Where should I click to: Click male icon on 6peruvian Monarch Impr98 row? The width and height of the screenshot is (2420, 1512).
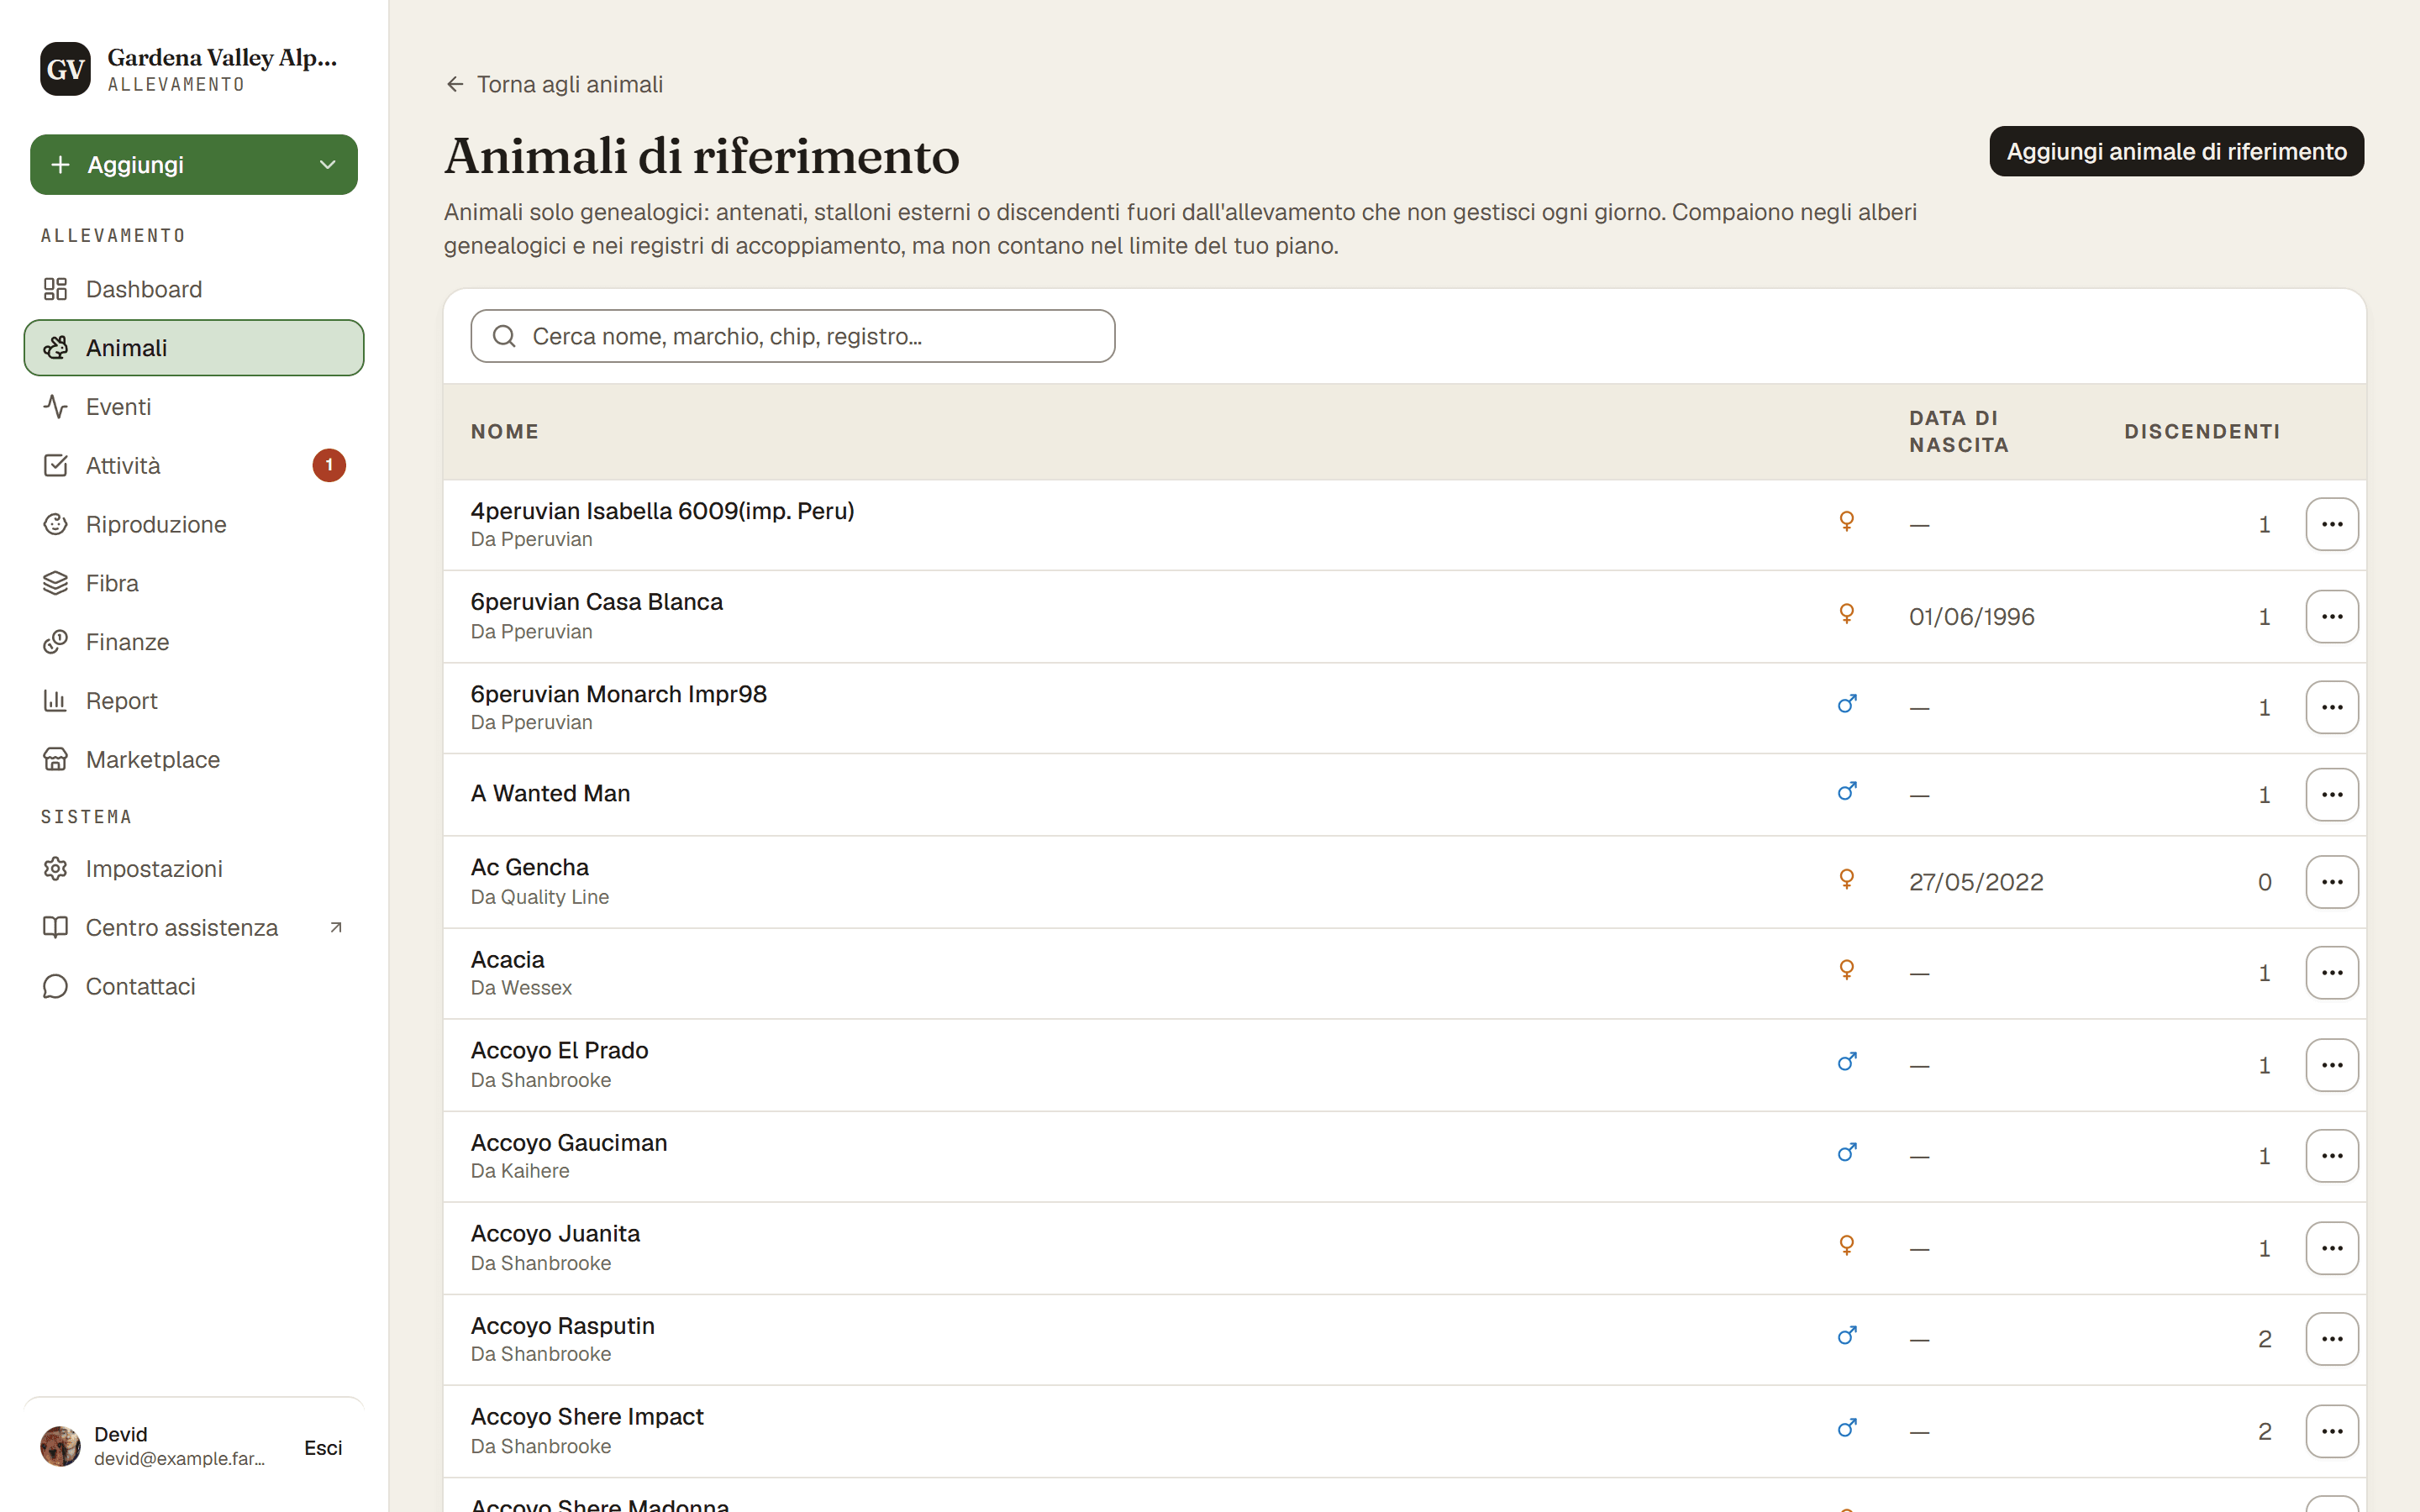[x=1846, y=704]
